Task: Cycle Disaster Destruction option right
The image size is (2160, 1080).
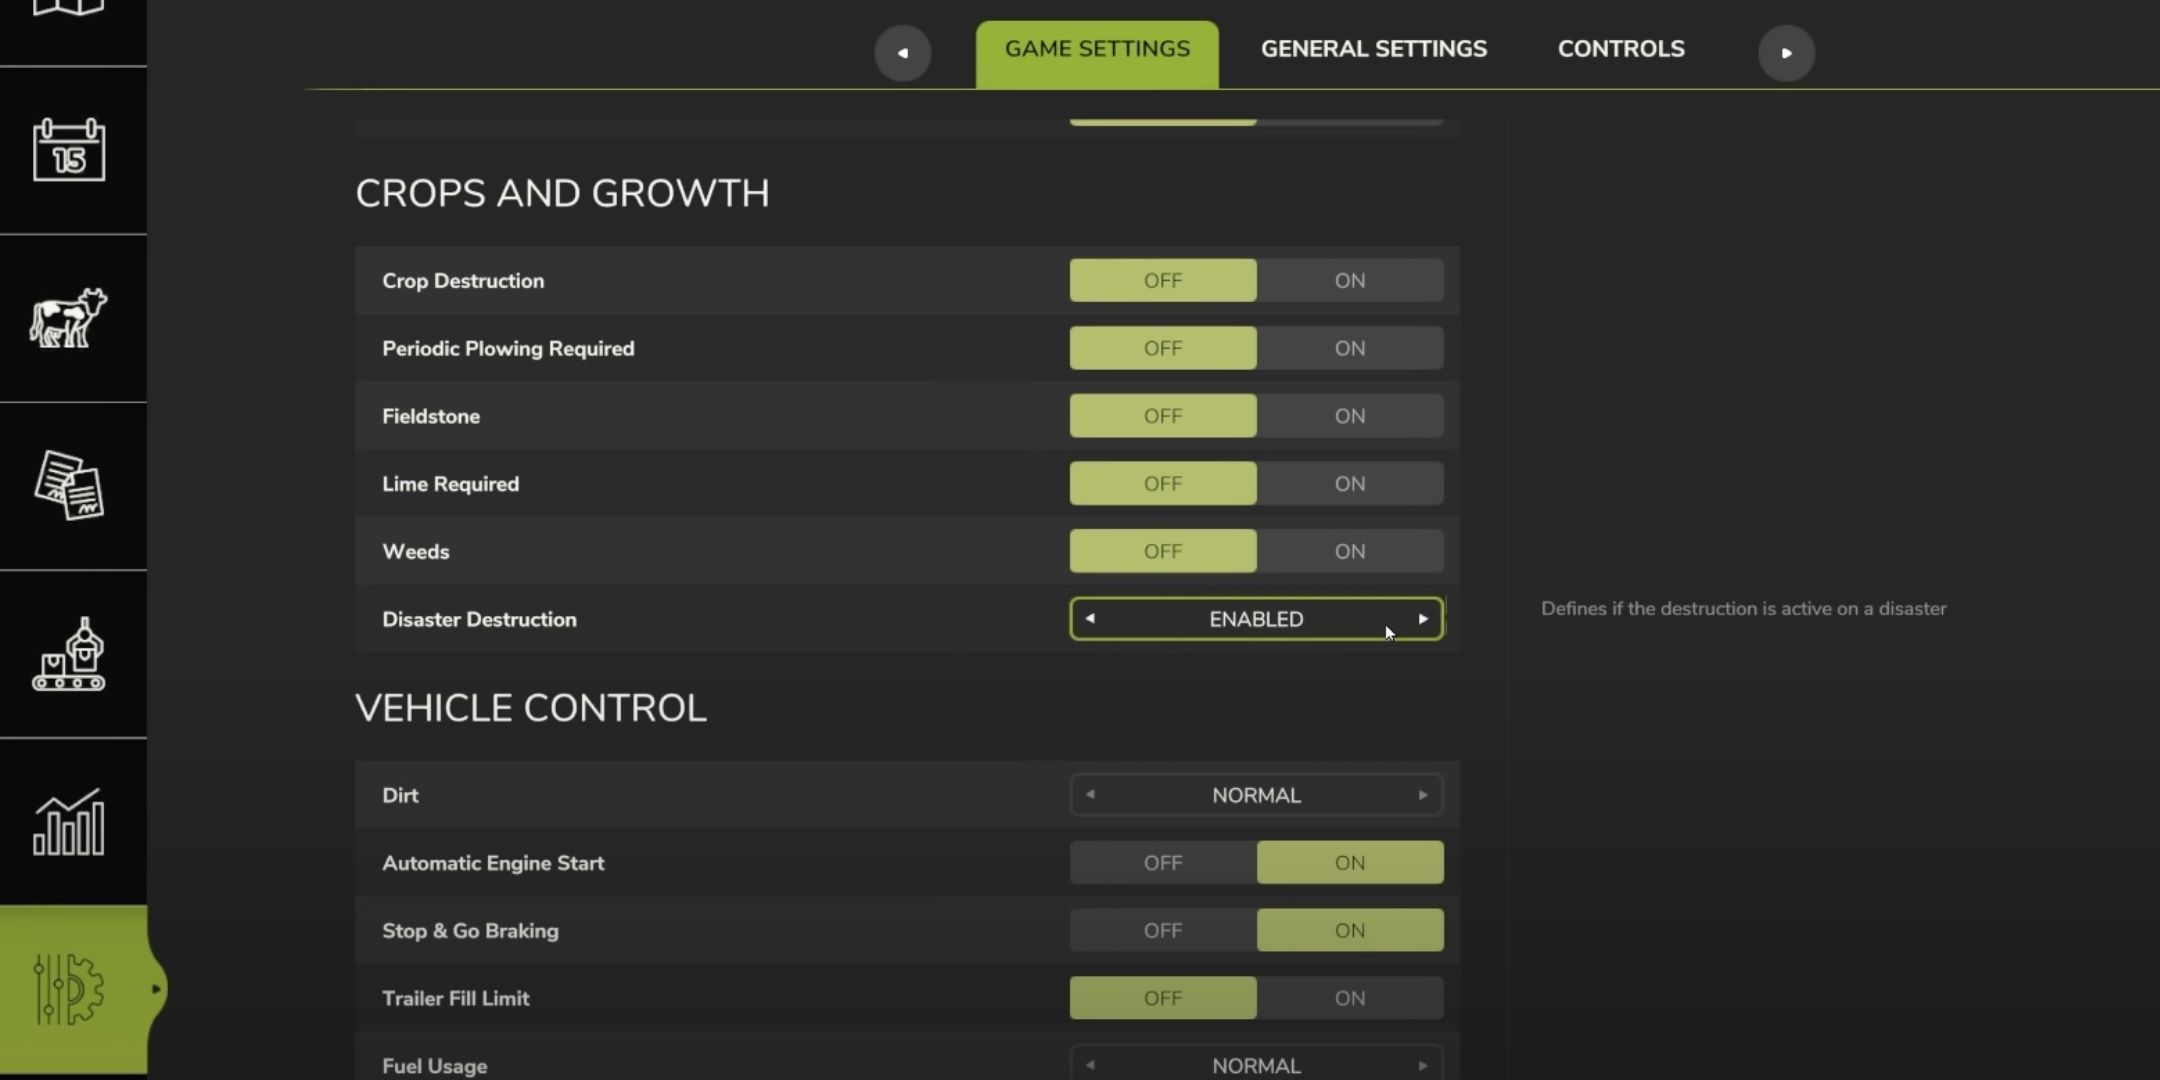Action: click(x=1423, y=619)
